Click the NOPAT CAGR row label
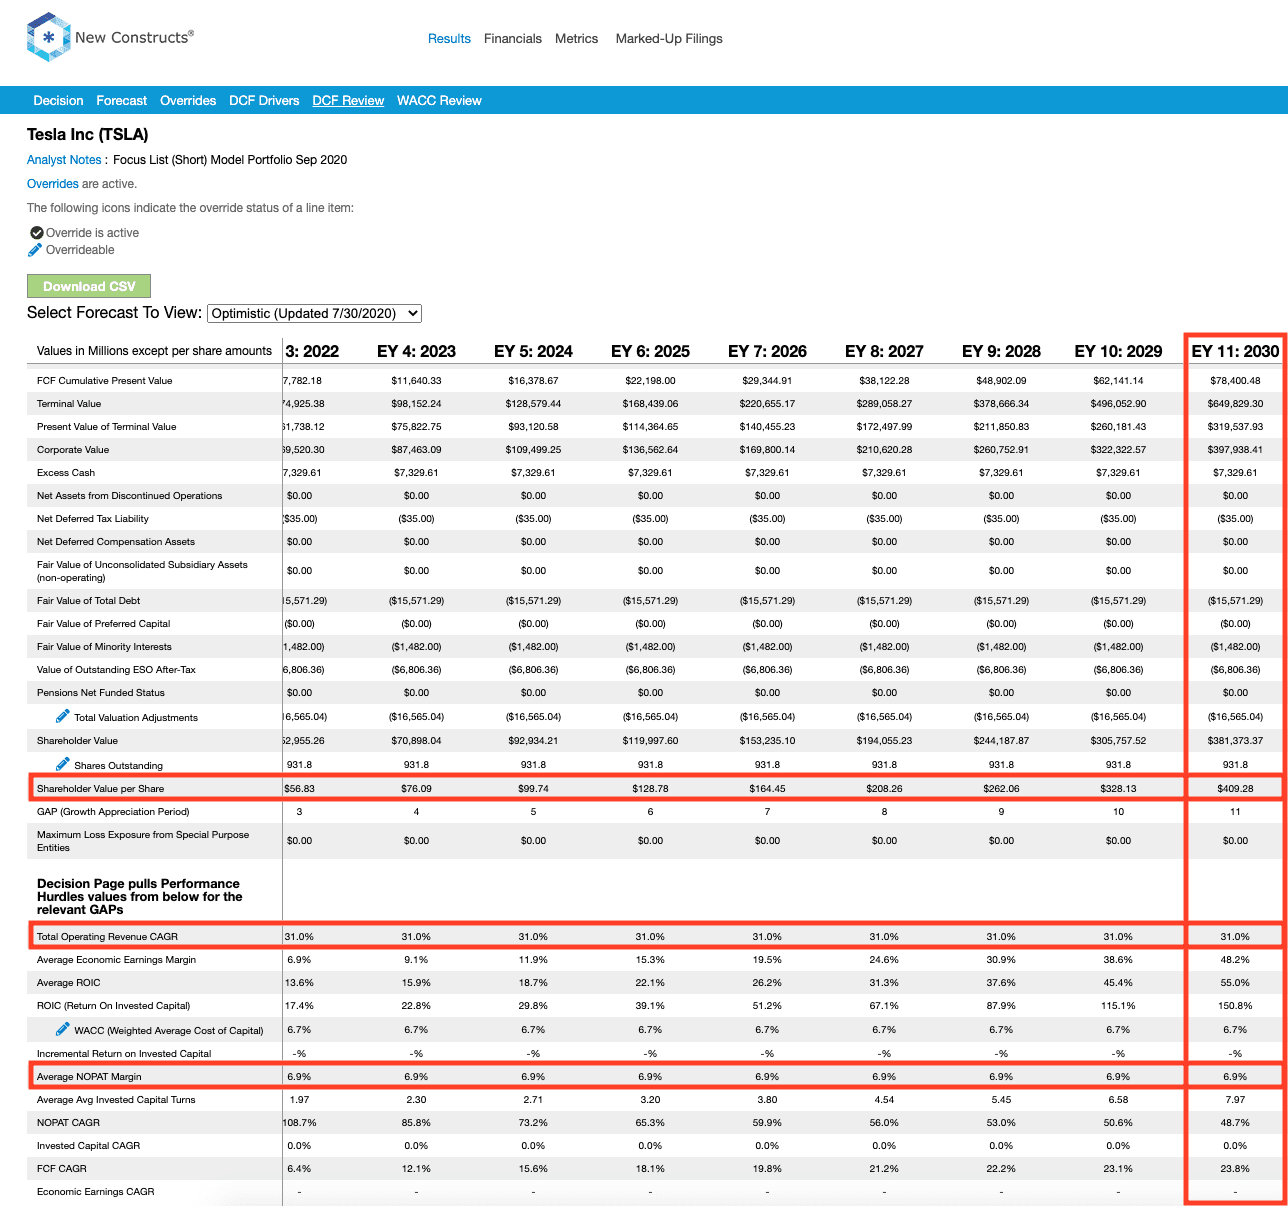Viewport: 1288px width, 1206px height. pos(69,1122)
